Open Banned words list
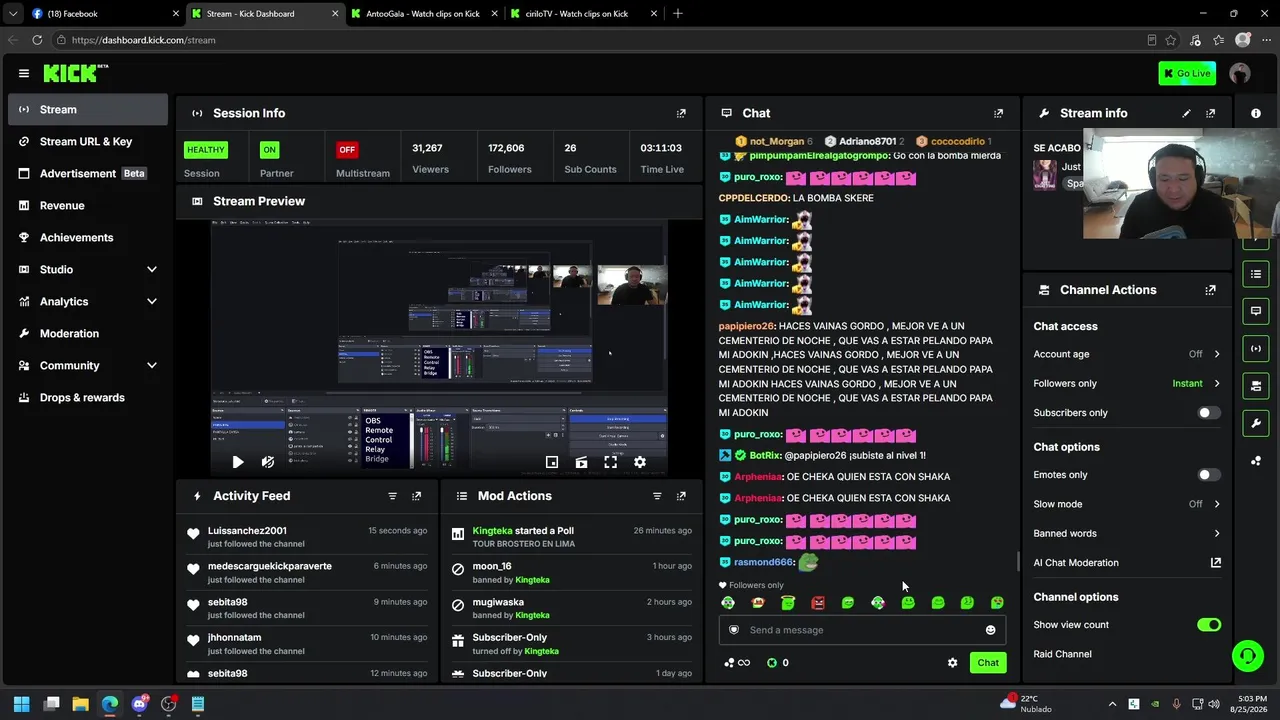1280x720 pixels. [1127, 534]
